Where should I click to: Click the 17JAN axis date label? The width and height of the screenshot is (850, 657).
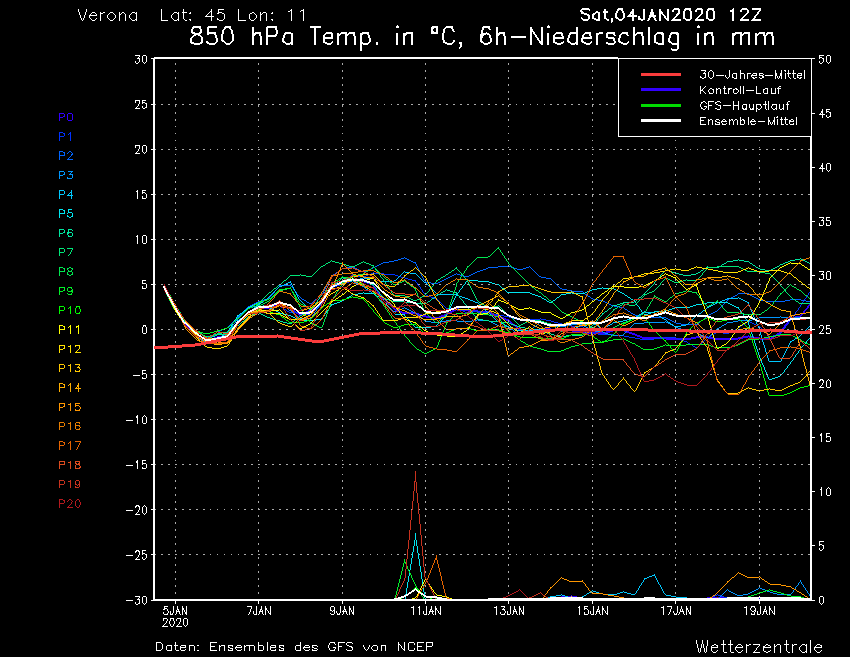click(x=676, y=611)
